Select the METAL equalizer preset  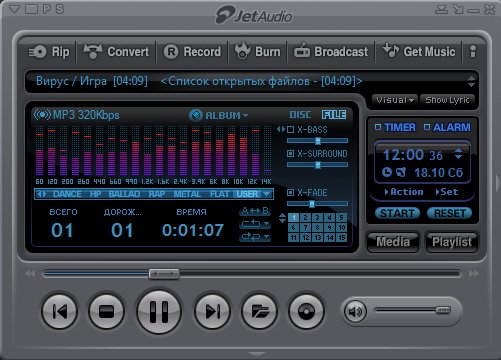coord(187,194)
